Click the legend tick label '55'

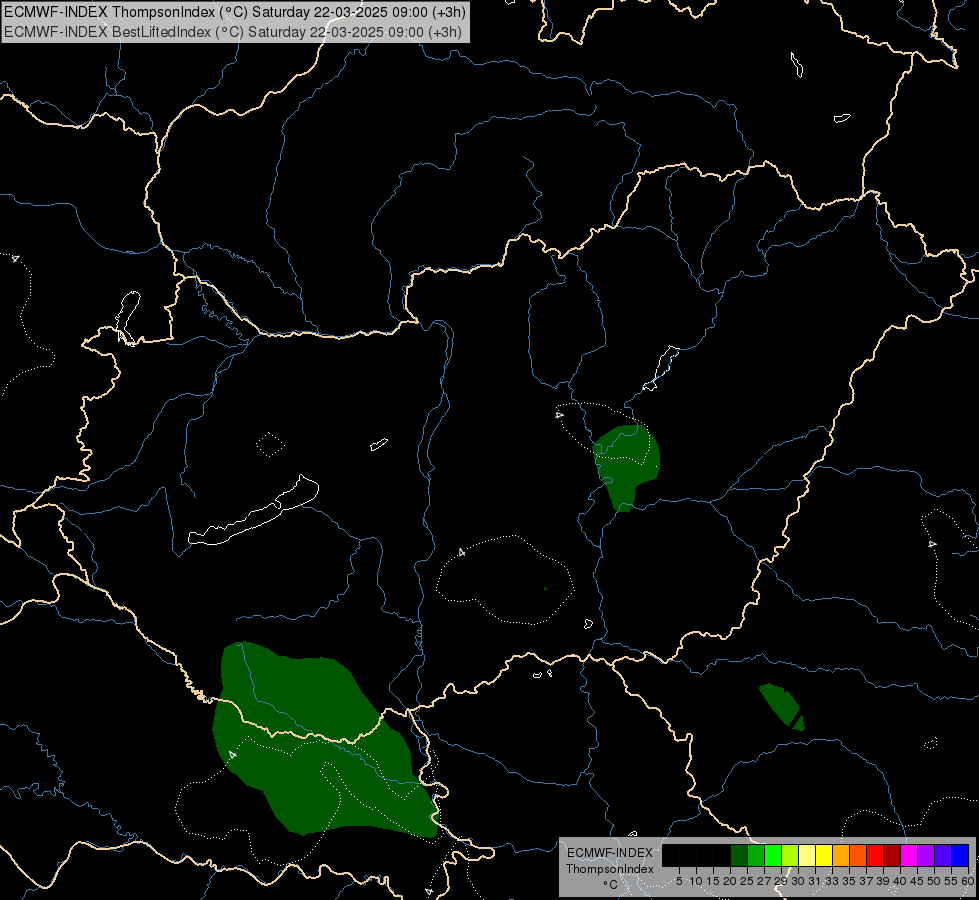(951, 881)
